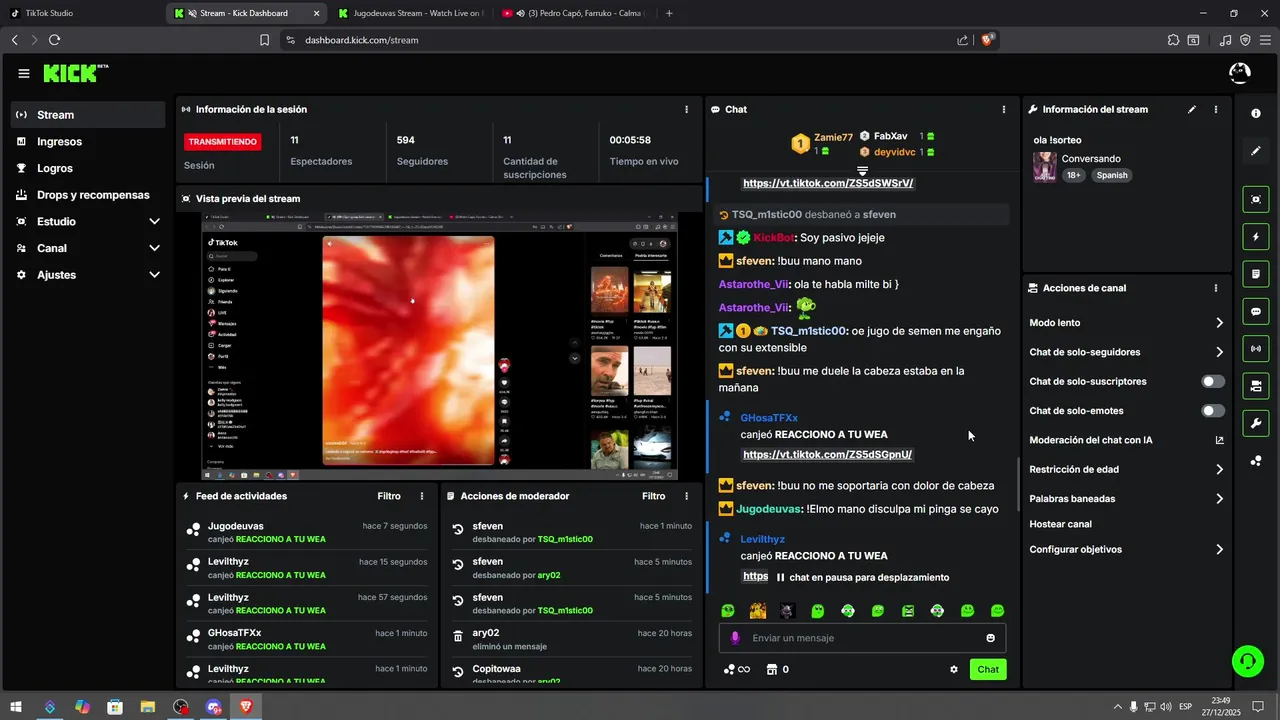
Task: Toggle the session info broadcast widget
Action: (1256, 348)
